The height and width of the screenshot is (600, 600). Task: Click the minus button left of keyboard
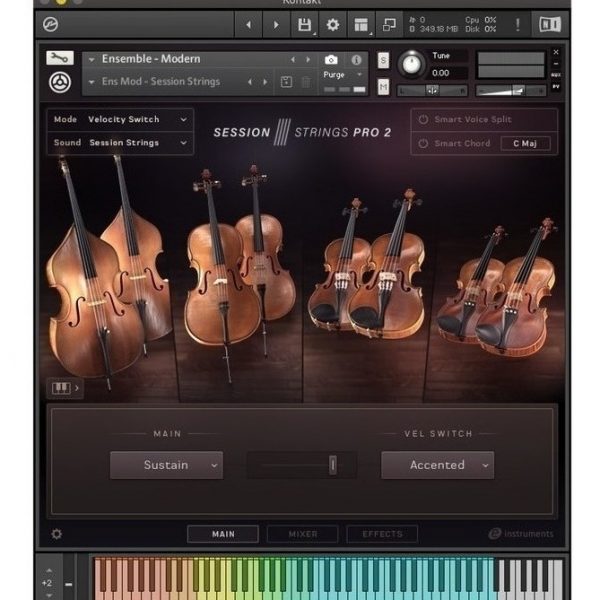pos(69,584)
